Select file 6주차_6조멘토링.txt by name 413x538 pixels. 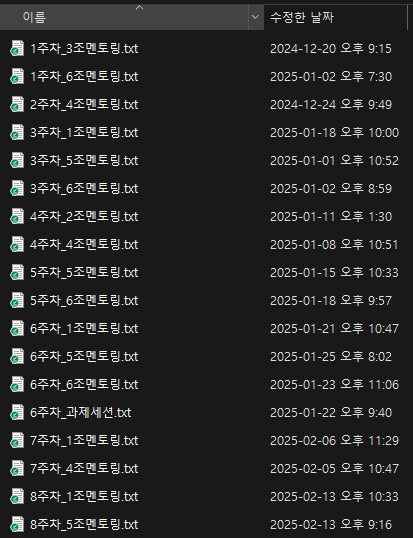tap(84, 384)
